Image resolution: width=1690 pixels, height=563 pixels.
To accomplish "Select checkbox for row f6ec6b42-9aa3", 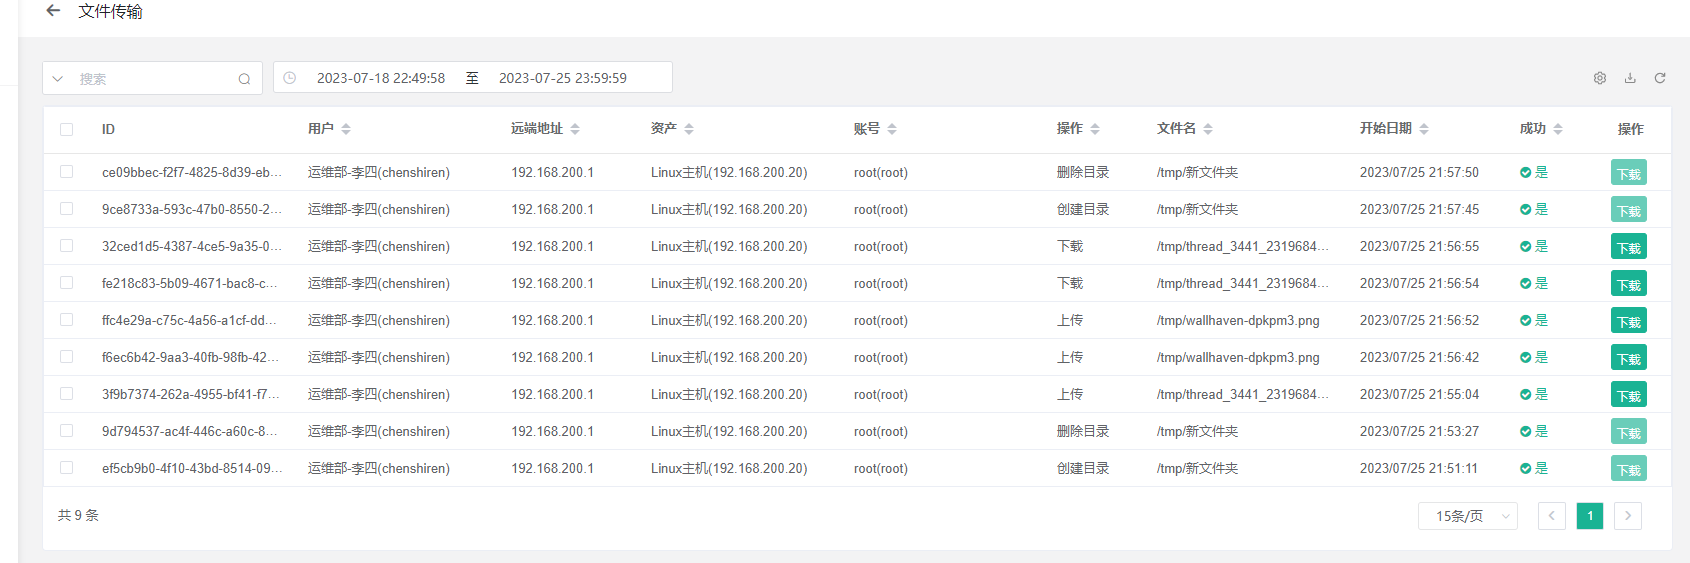I will click(x=67, y=357).
